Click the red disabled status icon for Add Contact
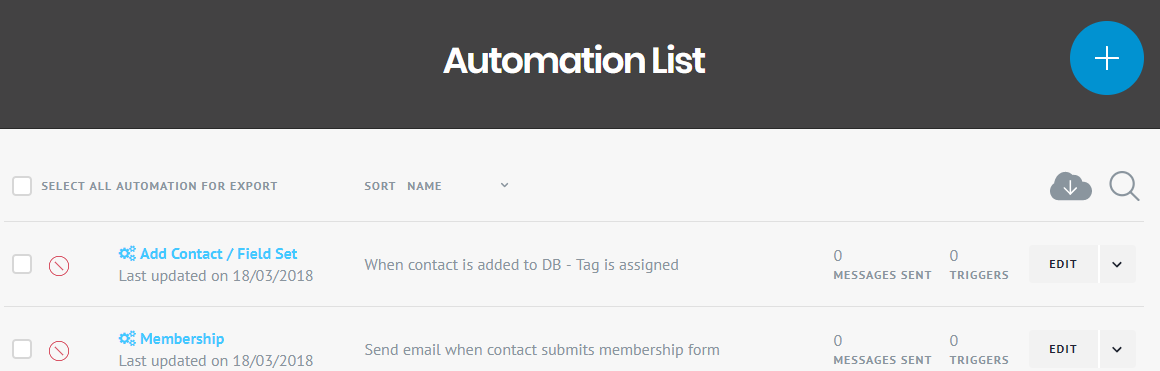Image resolution: width=1160 pixels, height=371 pixels. 59,266
